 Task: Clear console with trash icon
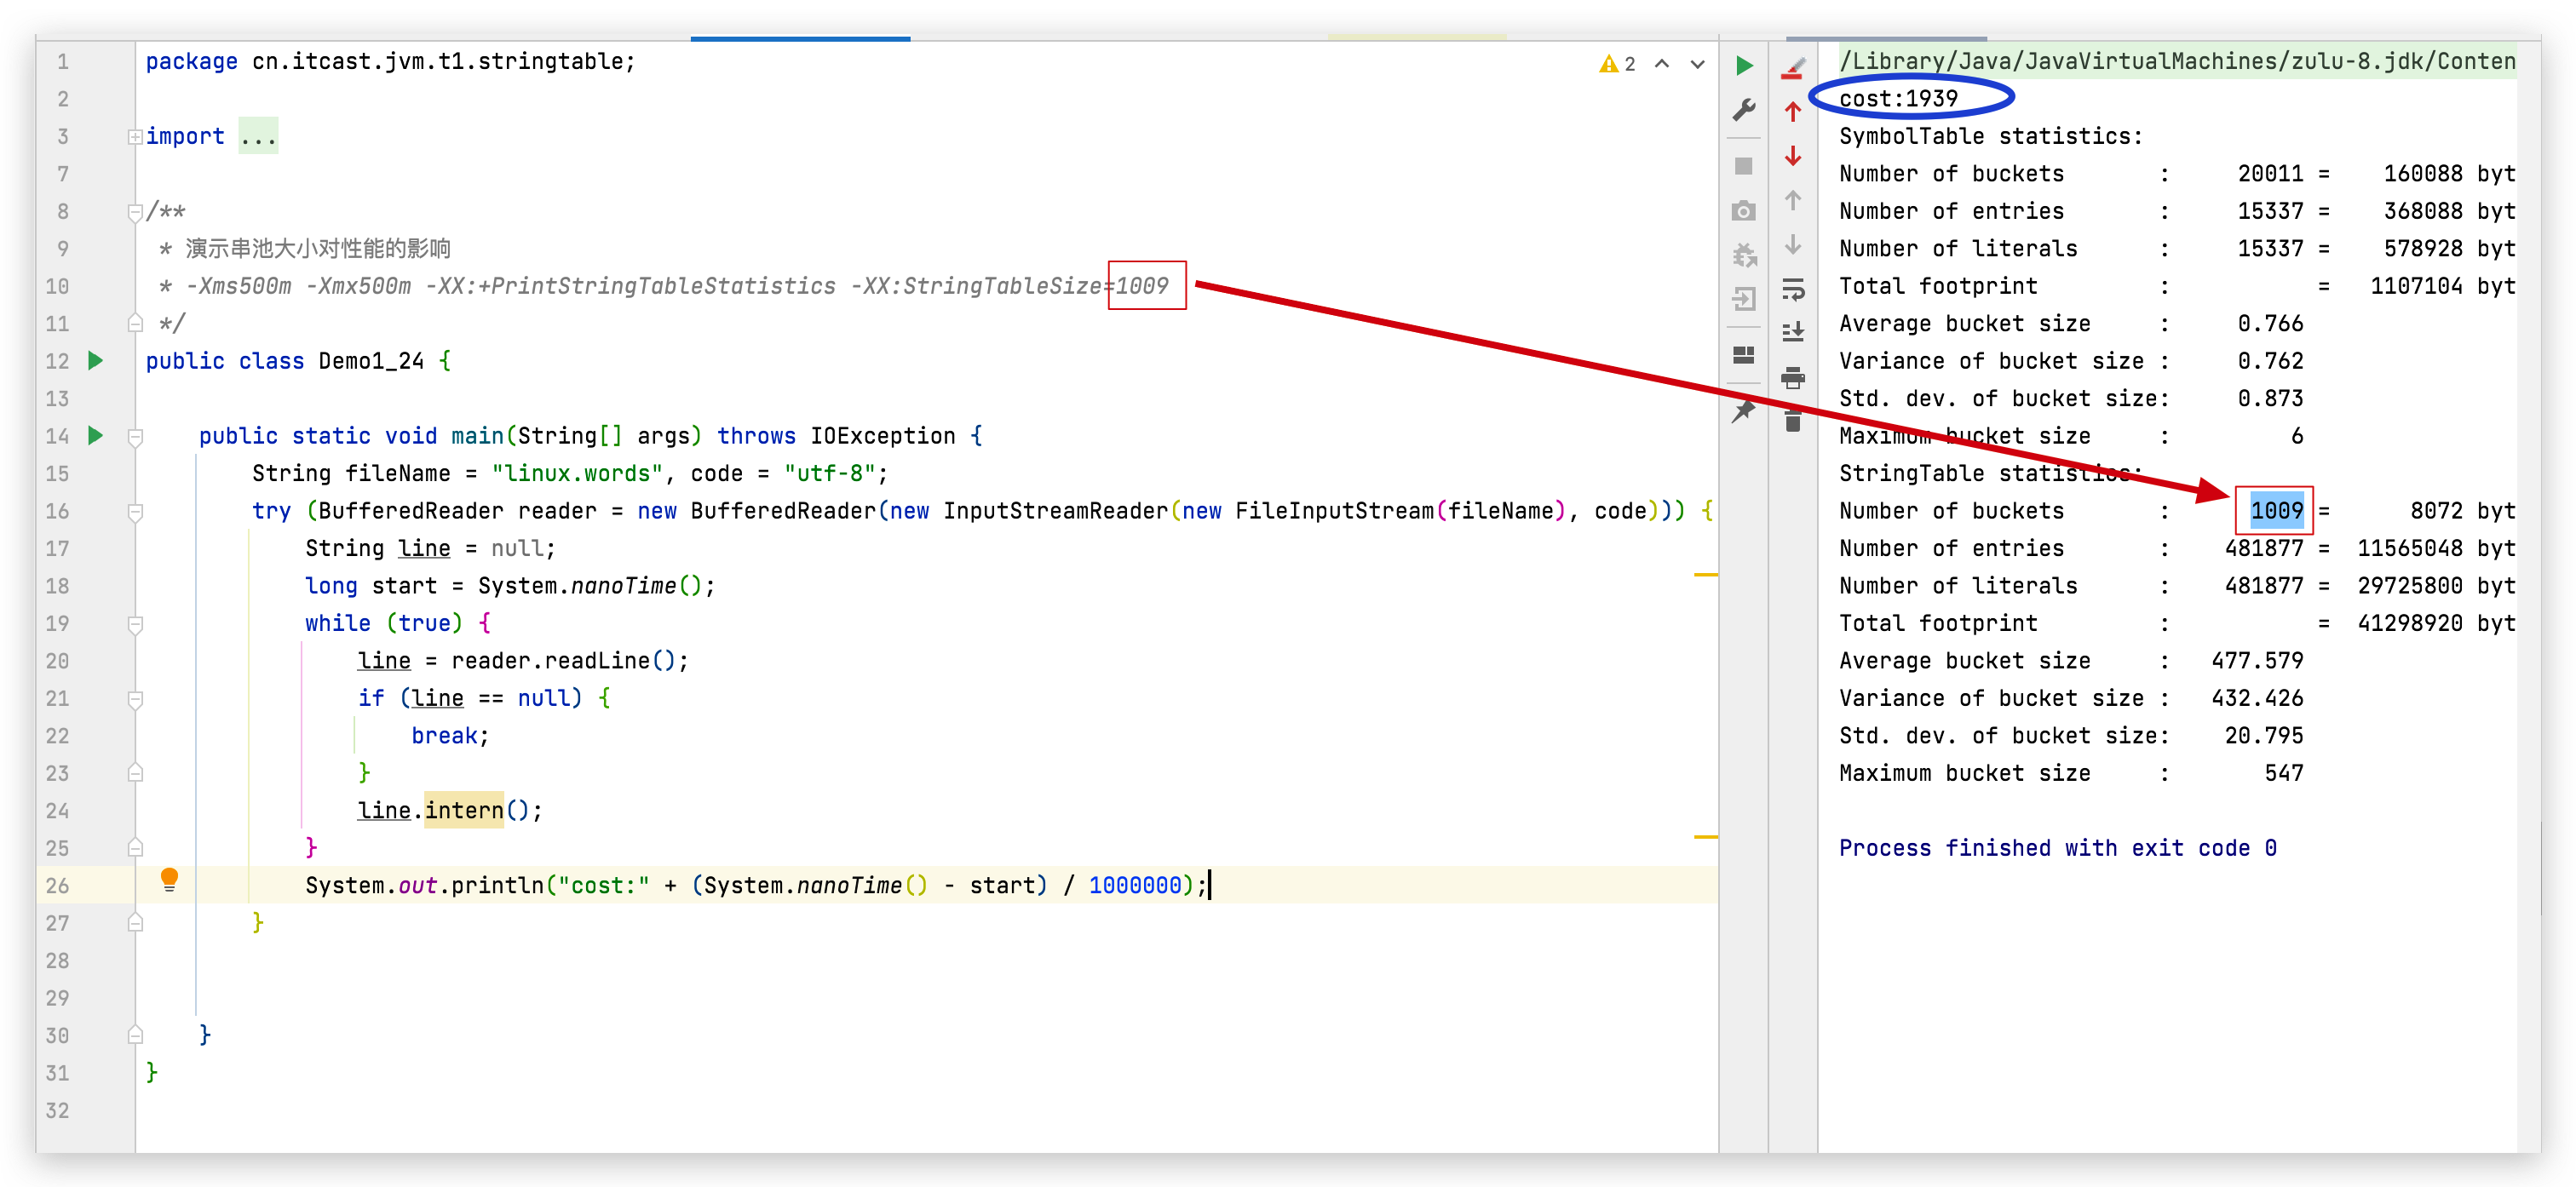(x=1793, y=421)
